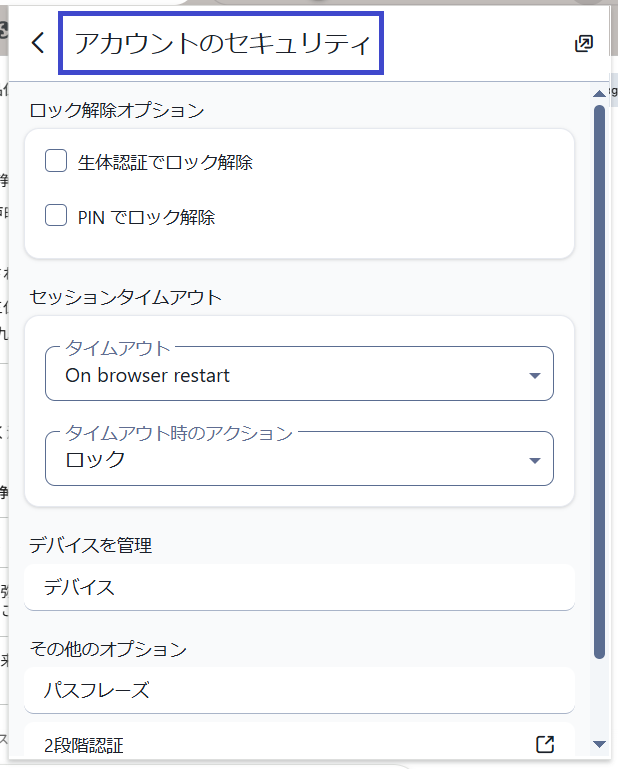Click the PIN でロック解除 label text
The height and width of the screenshot is (769, 618).
[x=146, y=216]
